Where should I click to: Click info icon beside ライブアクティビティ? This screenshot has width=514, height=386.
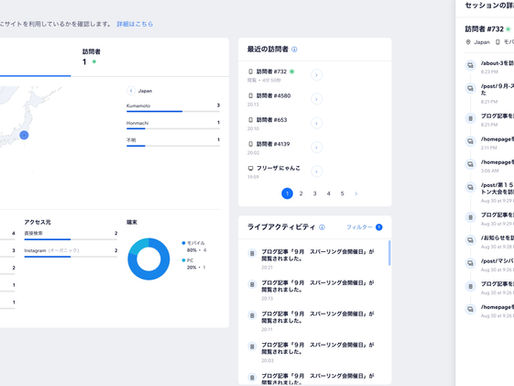tap(322, 227)
